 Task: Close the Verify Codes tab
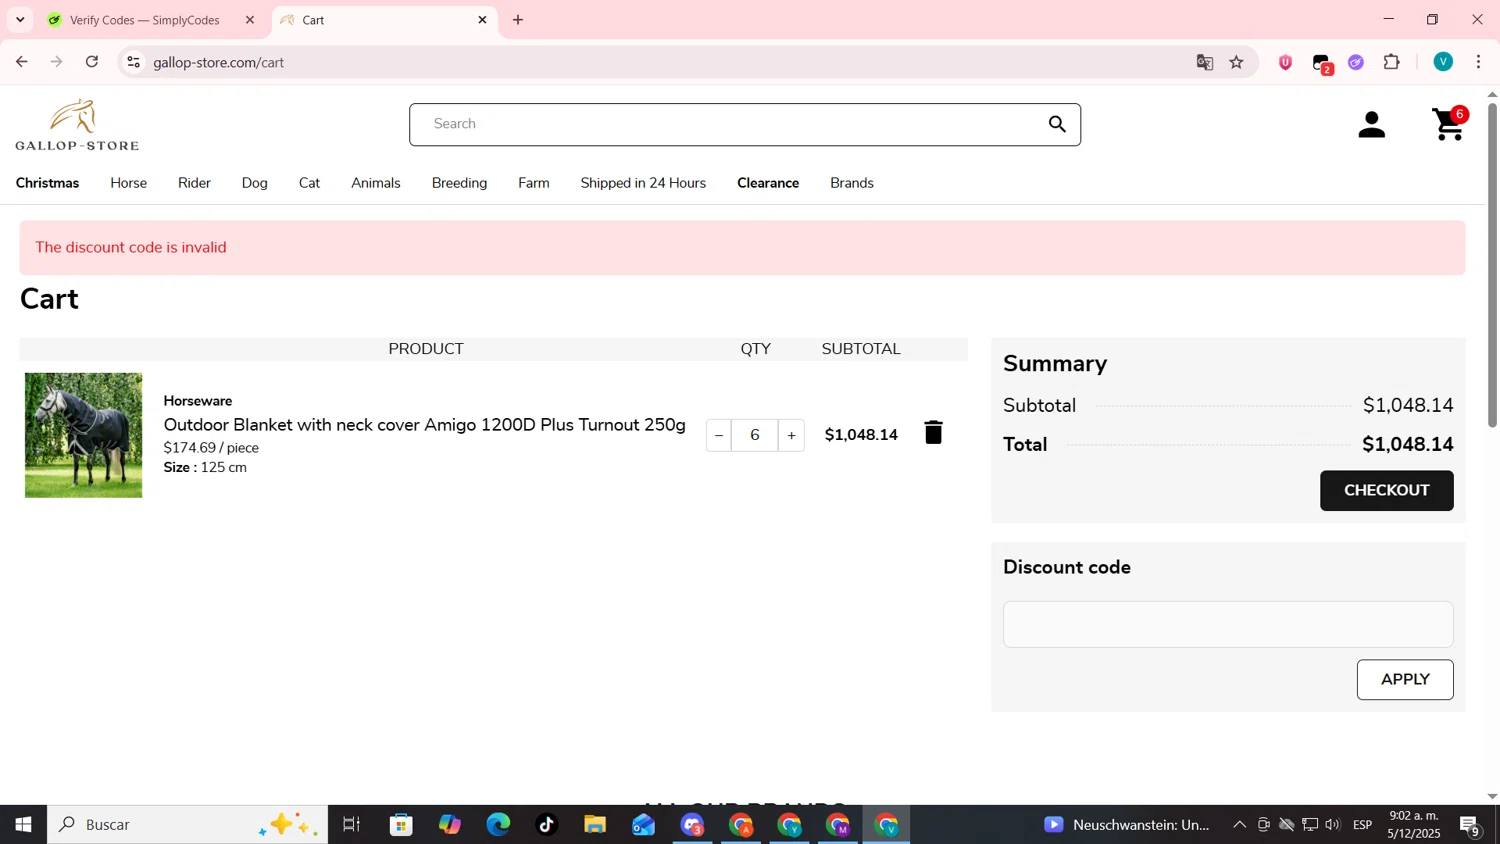(250, 20)
